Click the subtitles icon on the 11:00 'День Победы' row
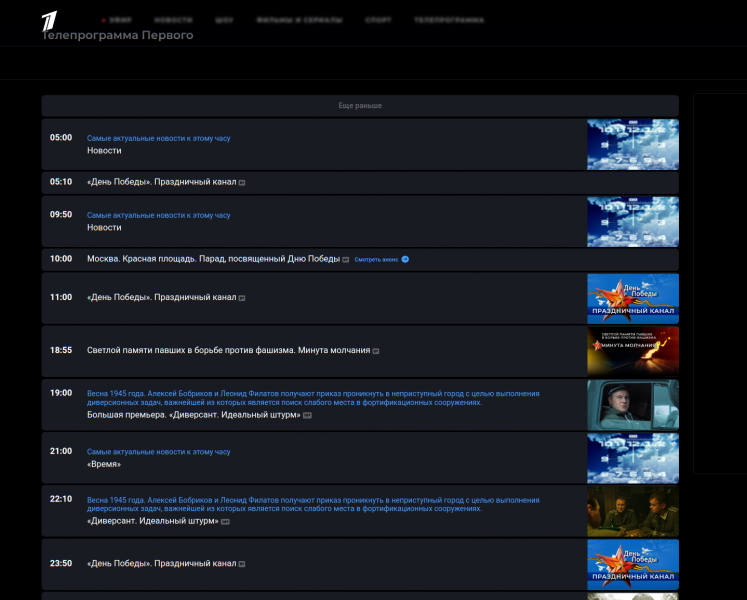Screen dimensions: 747x600 click(242, 298)
